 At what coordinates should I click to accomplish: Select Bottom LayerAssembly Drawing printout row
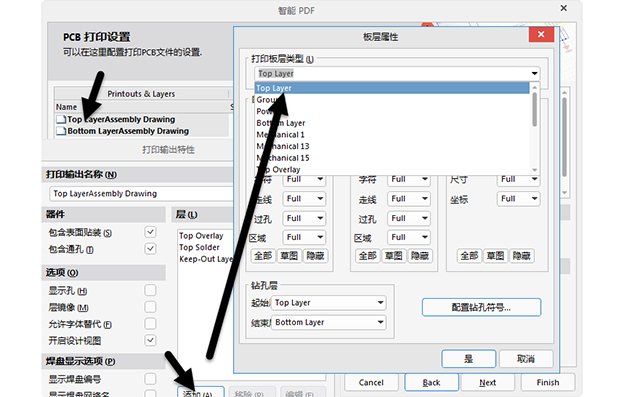coord(142,131)
